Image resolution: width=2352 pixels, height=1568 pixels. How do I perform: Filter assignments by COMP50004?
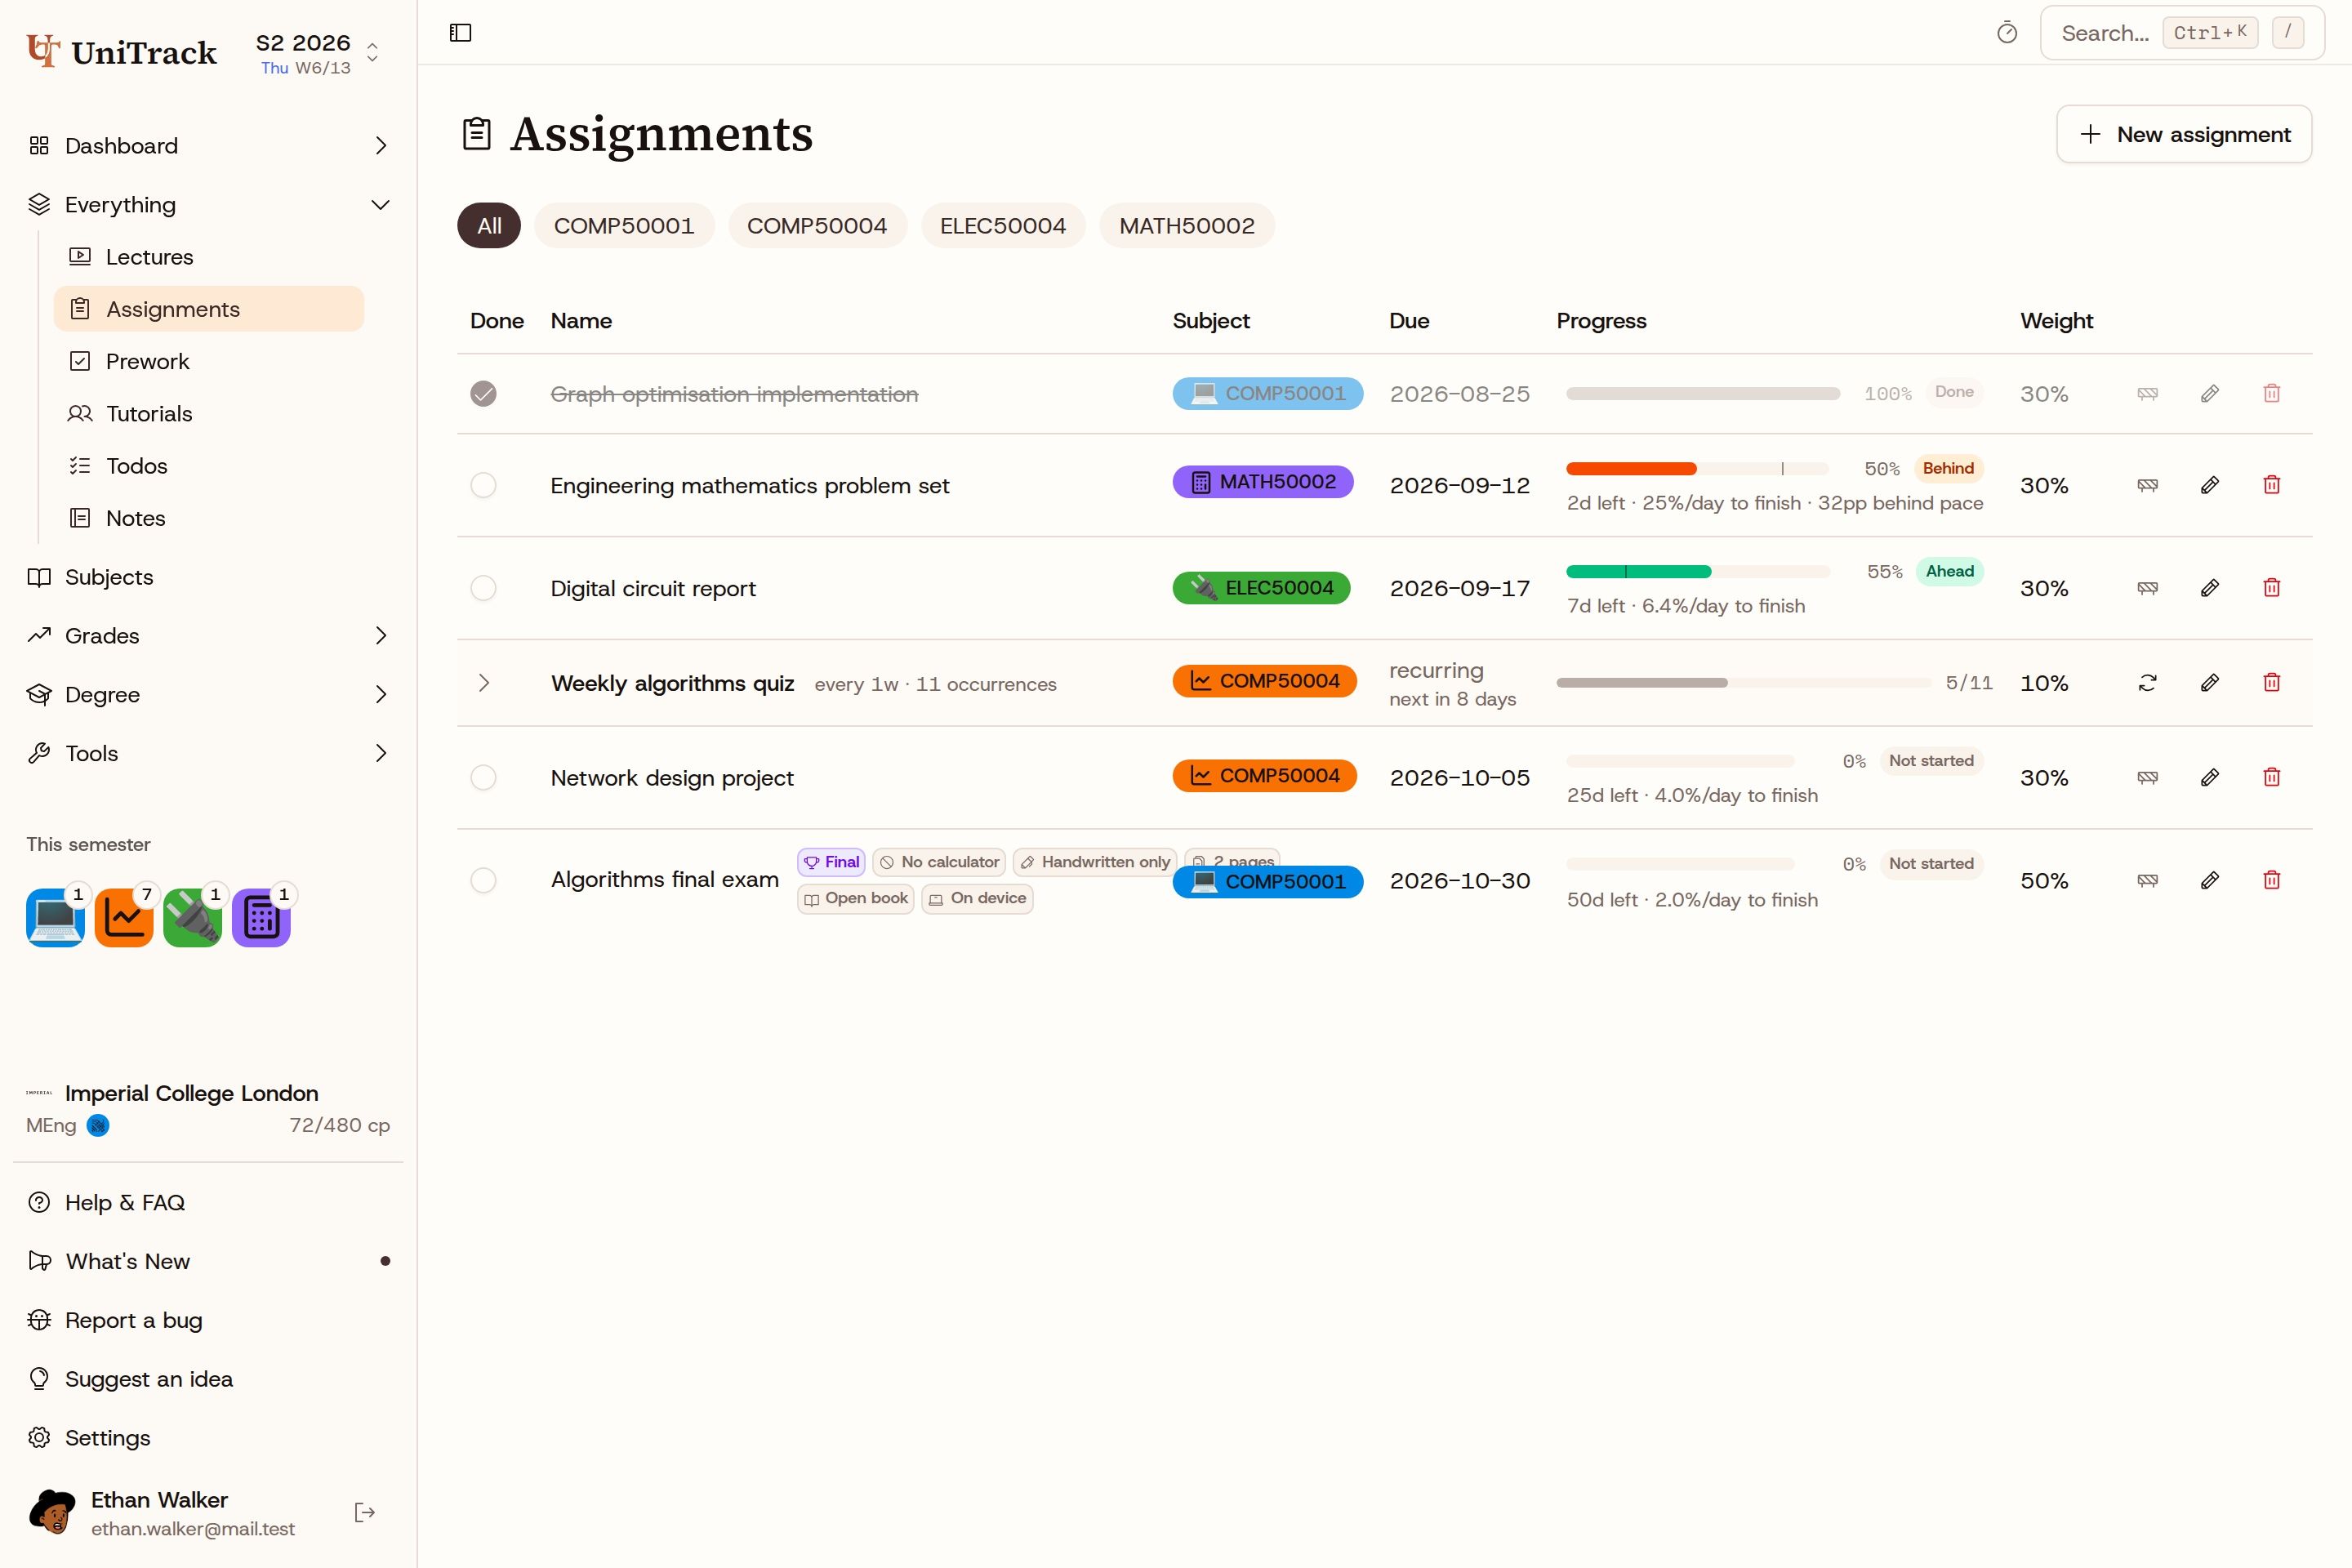point(817,226)
